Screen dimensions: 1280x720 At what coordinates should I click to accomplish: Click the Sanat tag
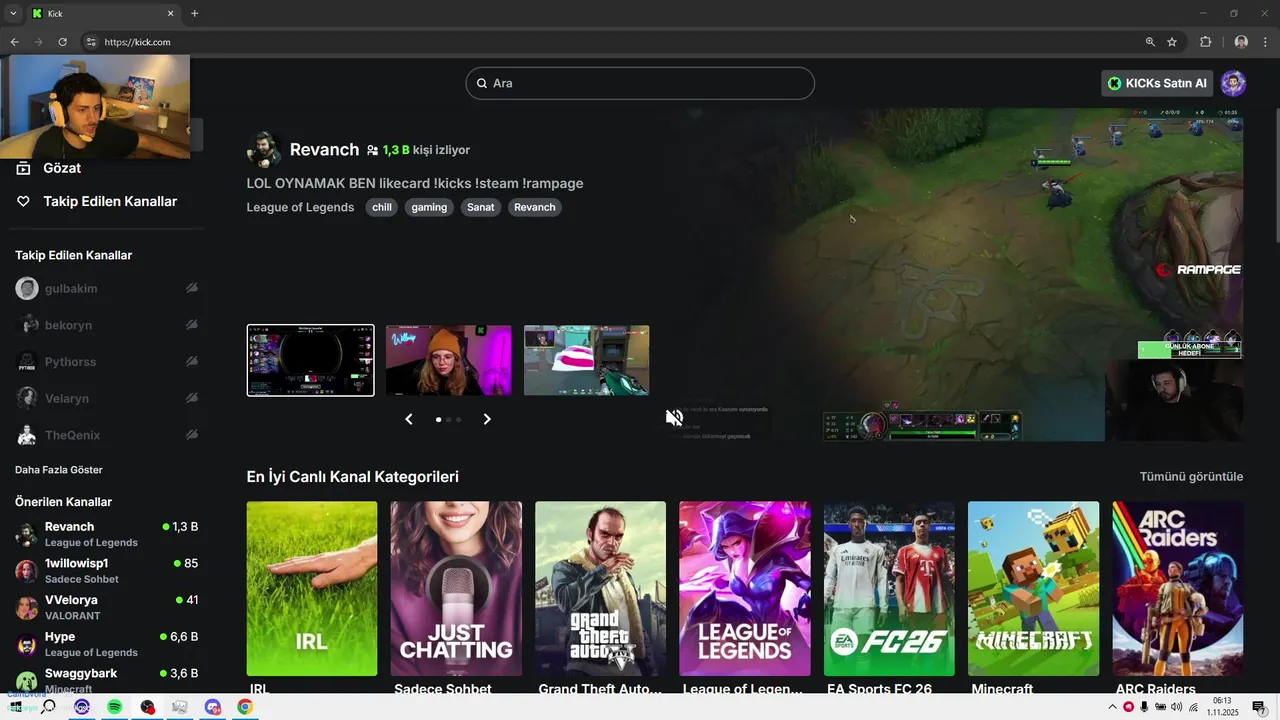pos(481,207)
